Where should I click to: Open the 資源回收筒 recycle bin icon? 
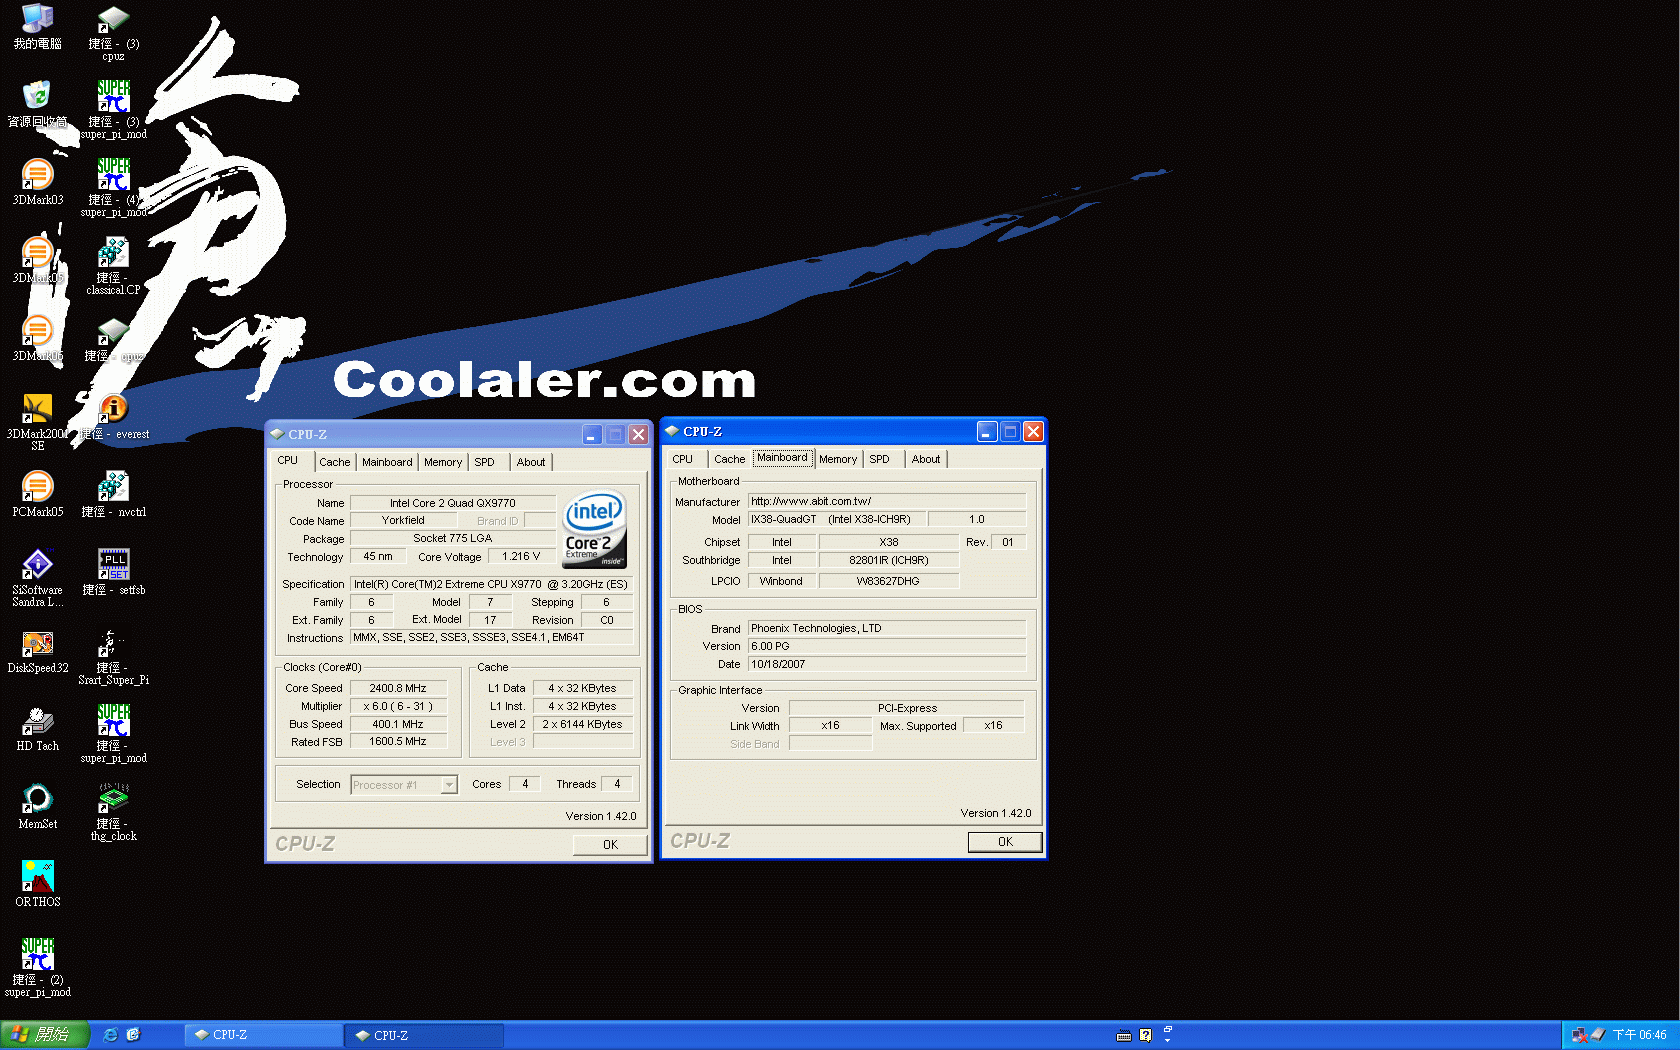click(x=37, y=104)
